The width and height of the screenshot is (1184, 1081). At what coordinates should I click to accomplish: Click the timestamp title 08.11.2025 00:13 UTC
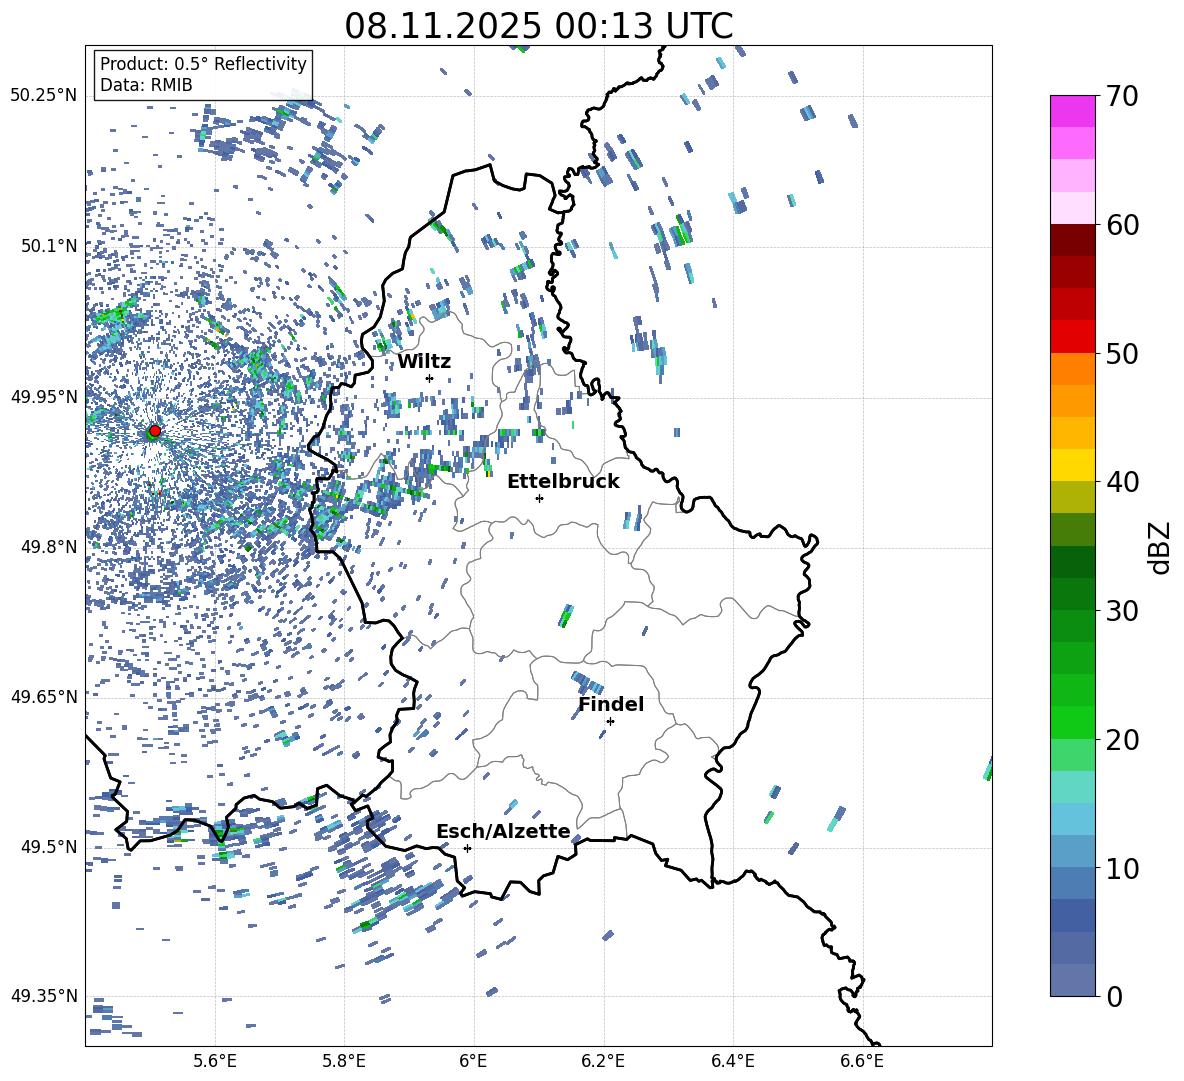tap(538, 26)
